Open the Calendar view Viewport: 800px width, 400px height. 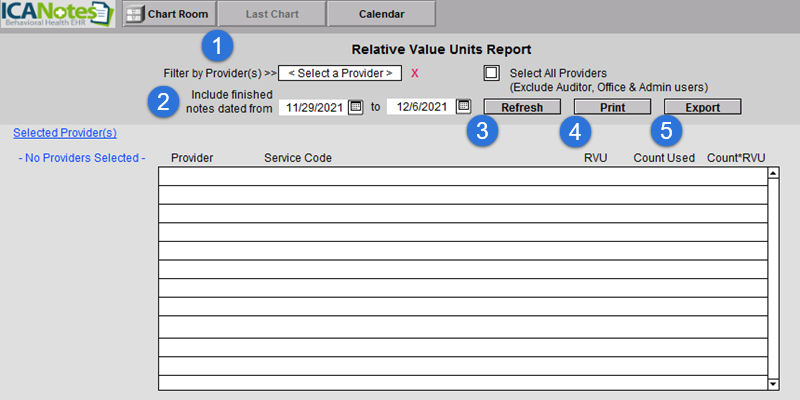click(x=381, y=15)
